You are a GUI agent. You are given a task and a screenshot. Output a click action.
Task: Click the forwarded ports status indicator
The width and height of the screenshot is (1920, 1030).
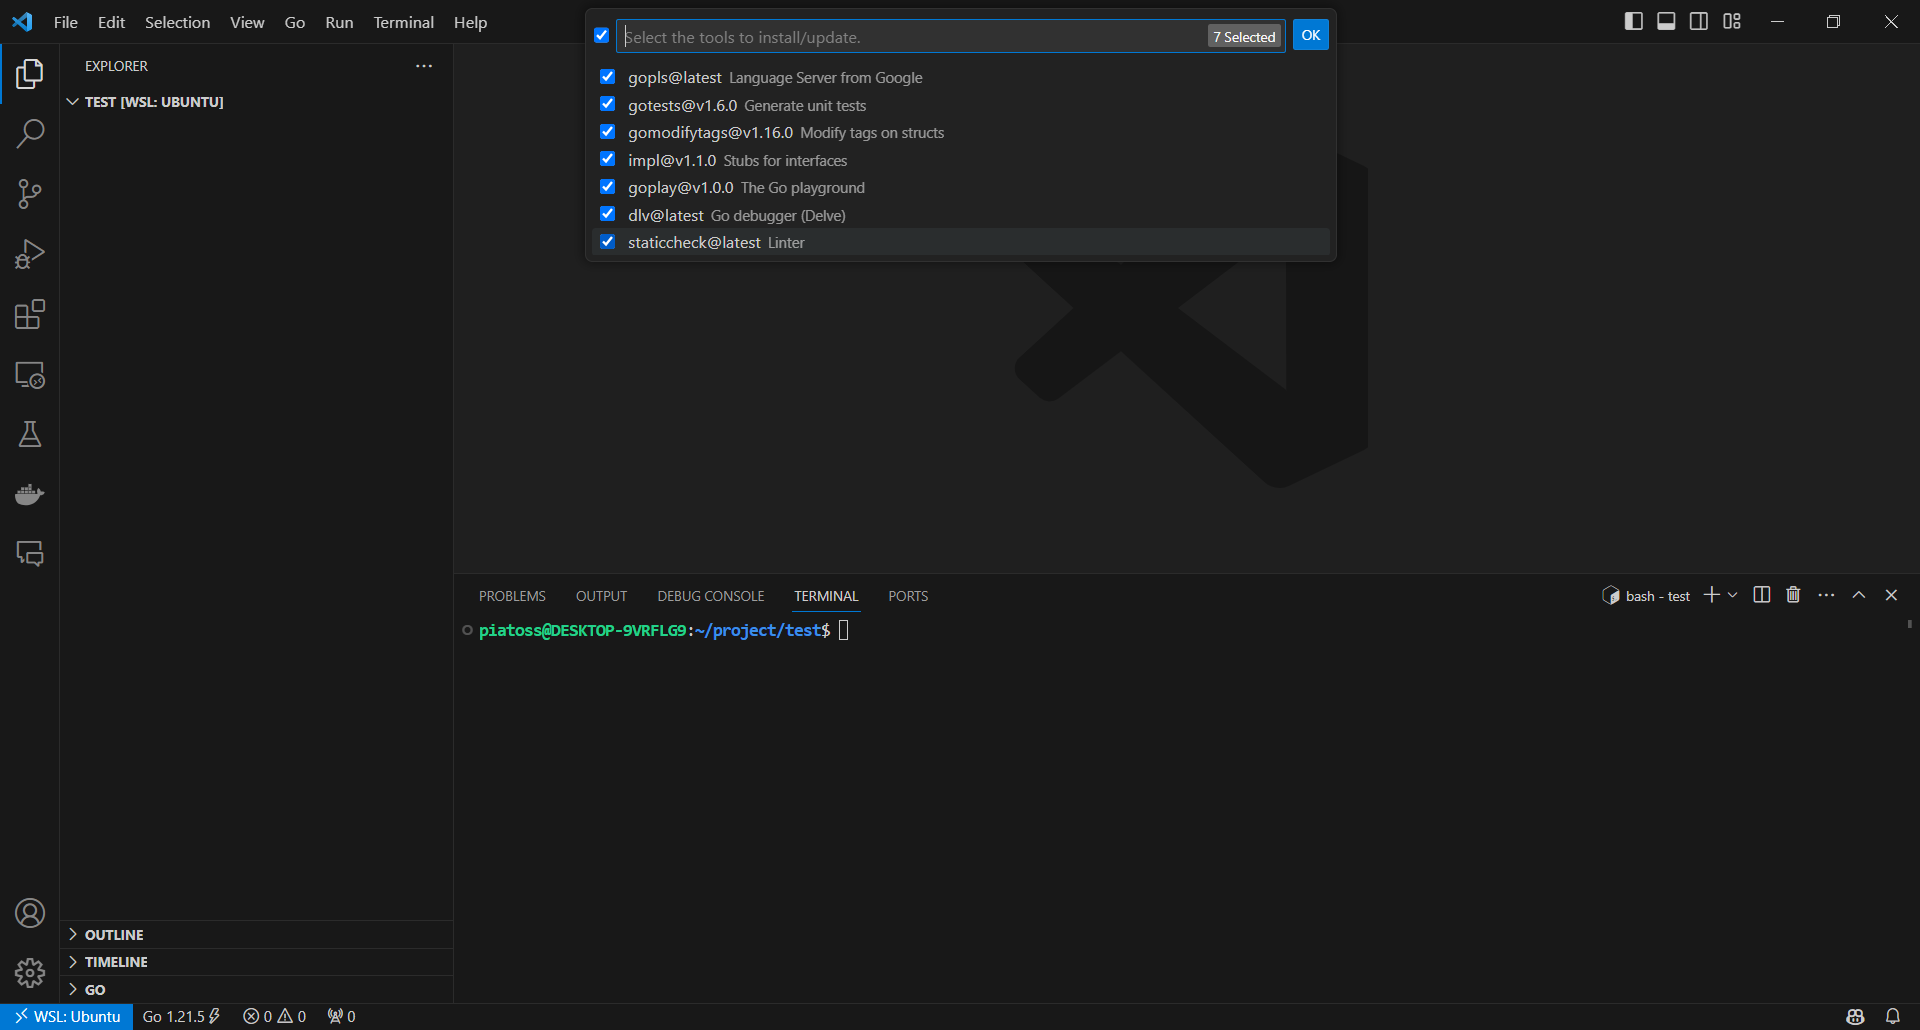pyautogui.click(x=341, y=1017)
